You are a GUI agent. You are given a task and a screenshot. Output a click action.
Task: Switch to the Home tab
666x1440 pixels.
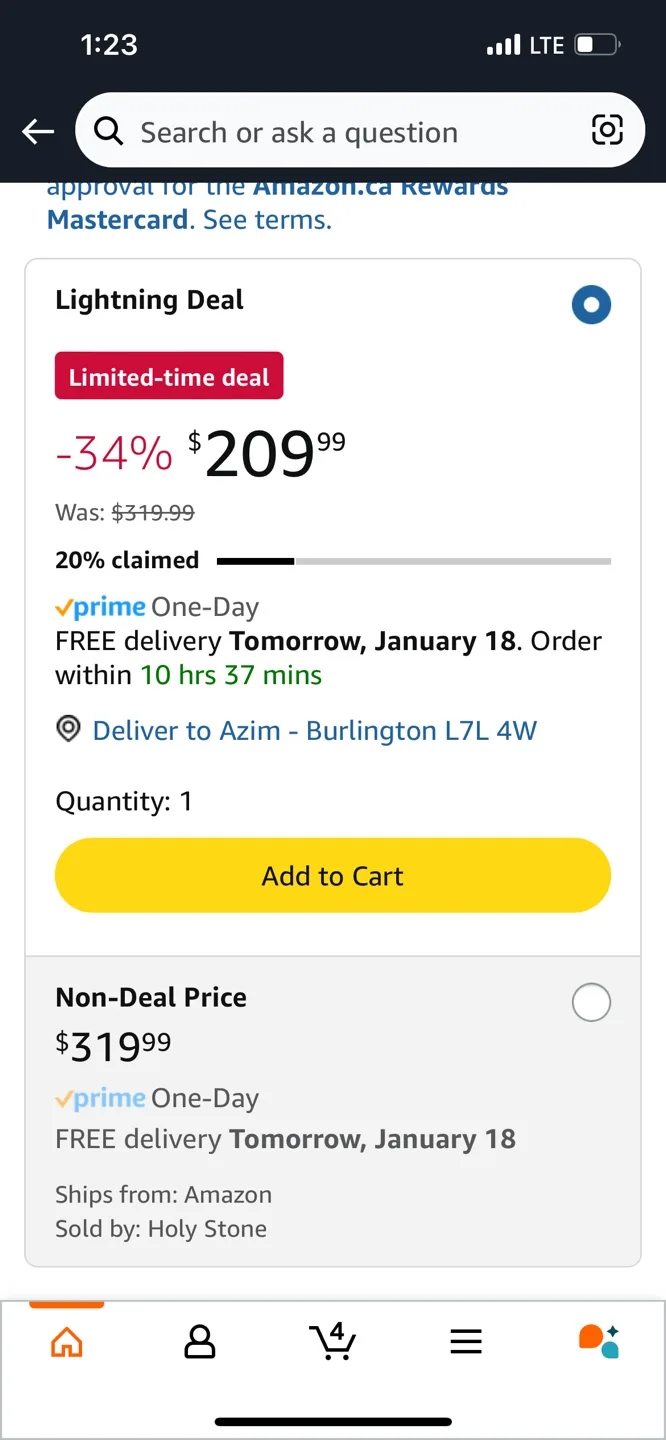point(66,1343)
